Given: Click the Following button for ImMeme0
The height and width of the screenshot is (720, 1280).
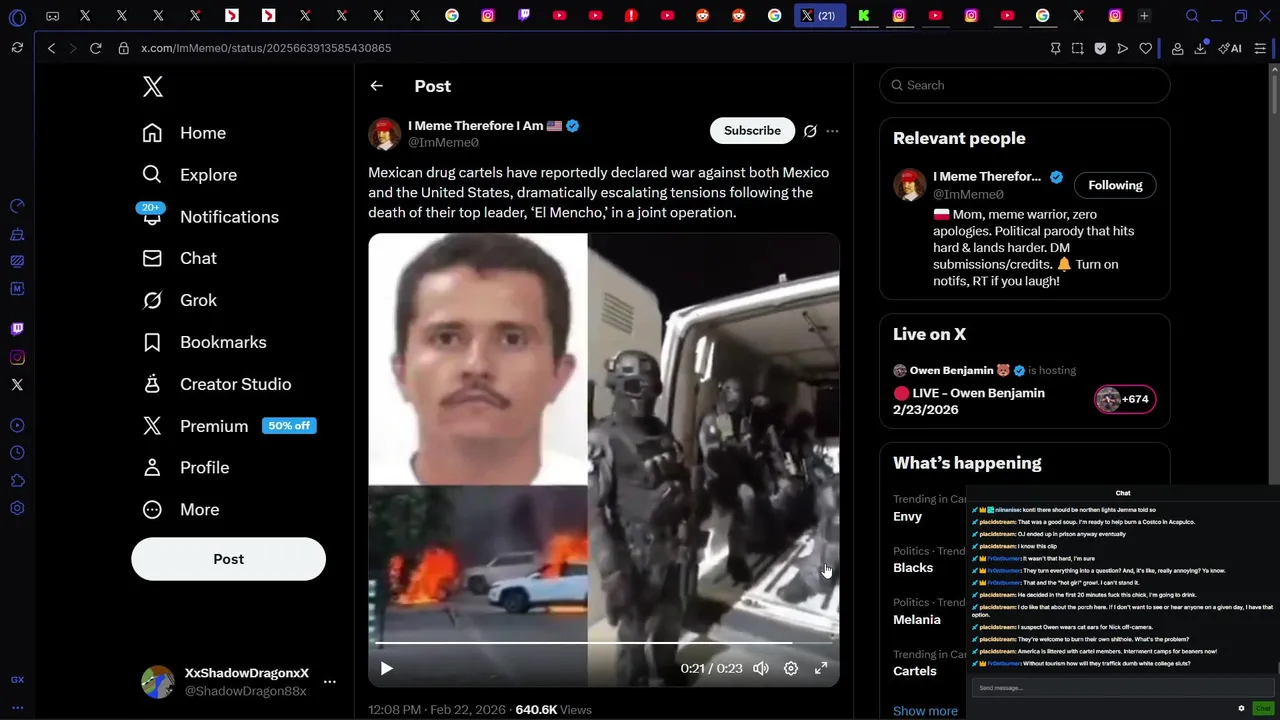Looking at the screenshot, I should click(x=1115, y=185).
